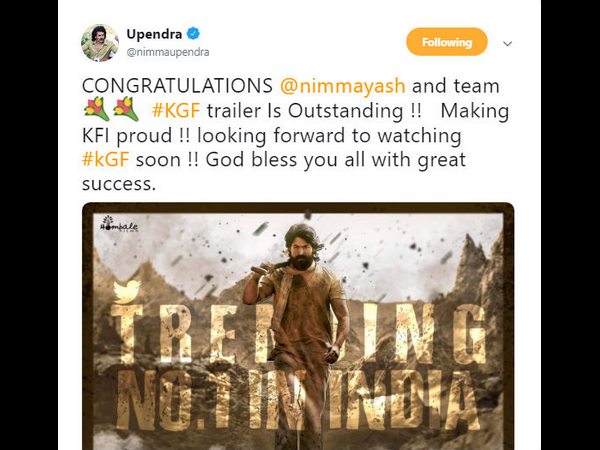Click the second bouquet emoji

(126, 109)
